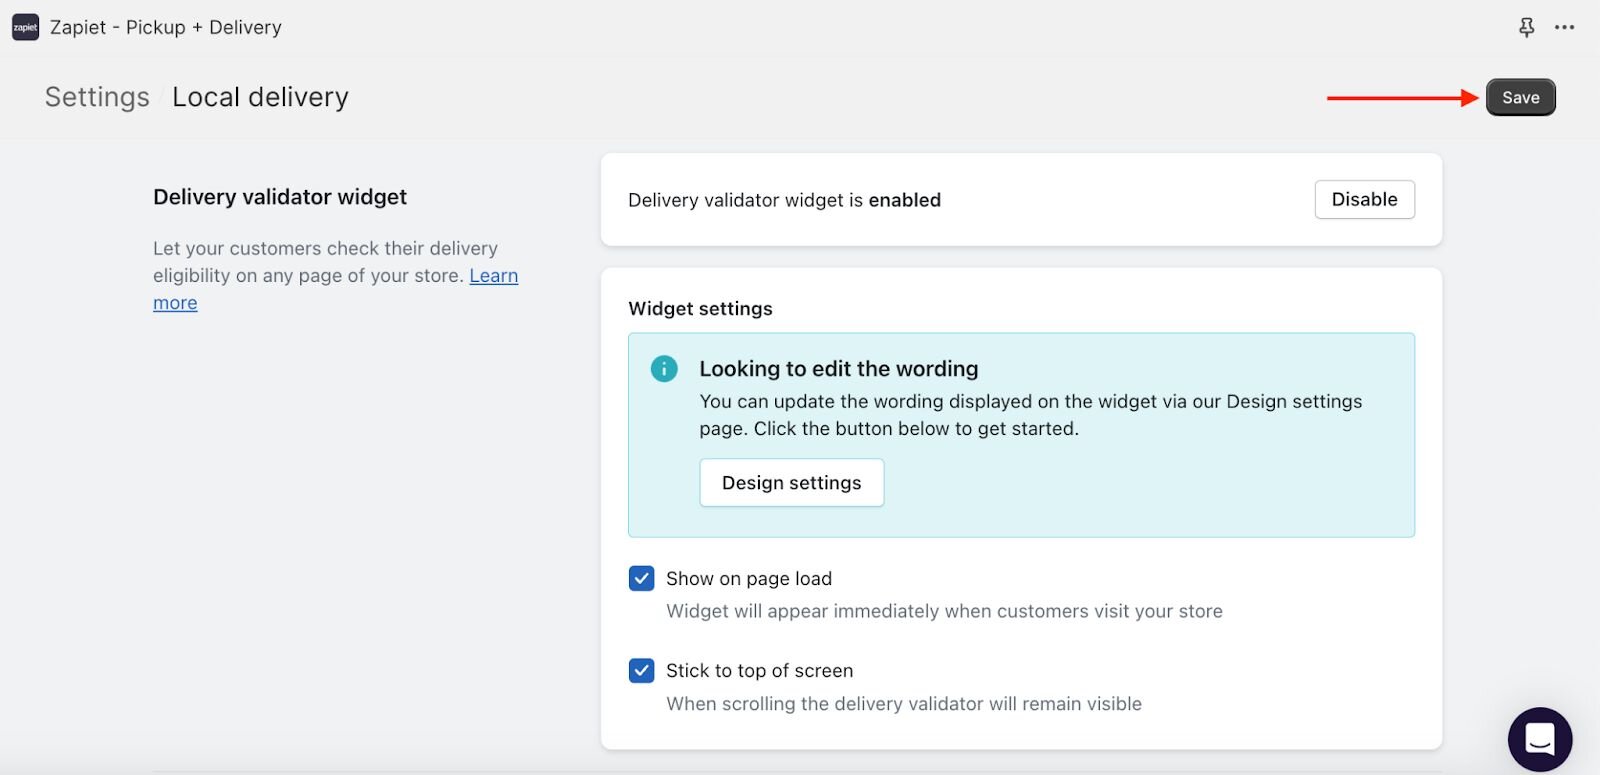Follow the Learn more link
The image size is (1600, 775).
pos(493,276)
